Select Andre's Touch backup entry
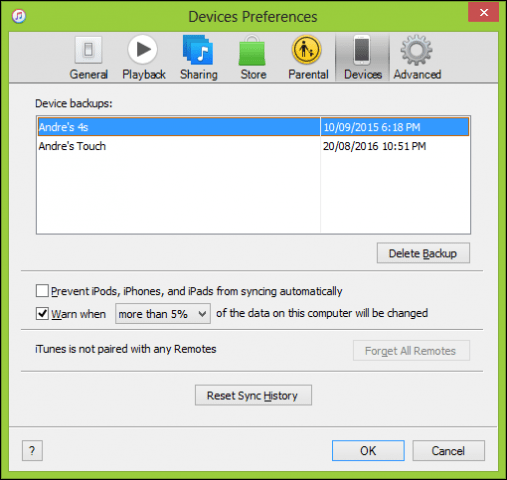The width and height of the screenshot is (507, 480). [253, 146]
